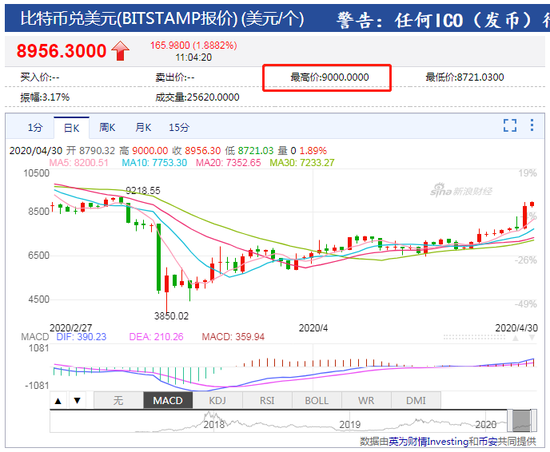Image resolution: width=550 pixels, height=452 pixels.
Task: Switch to the 周K chart tab
Action: [107, 127]
